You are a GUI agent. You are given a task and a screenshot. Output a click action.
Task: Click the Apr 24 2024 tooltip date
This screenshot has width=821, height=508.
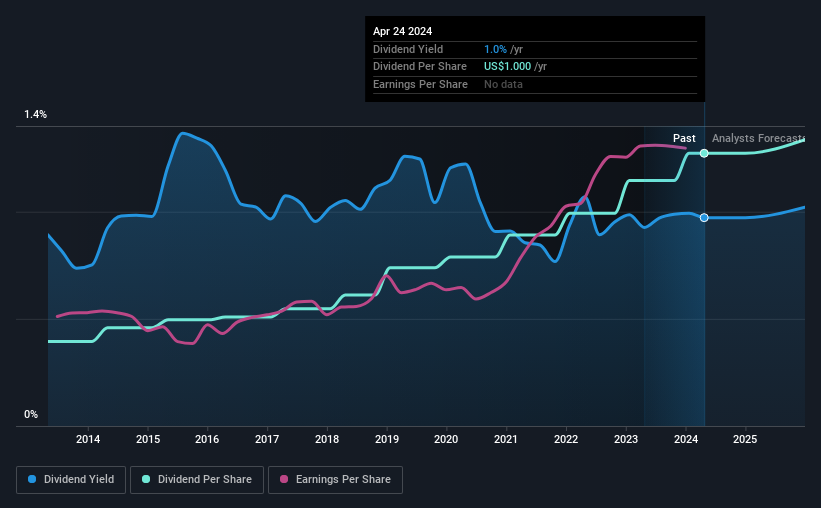(x=403, y=31)
